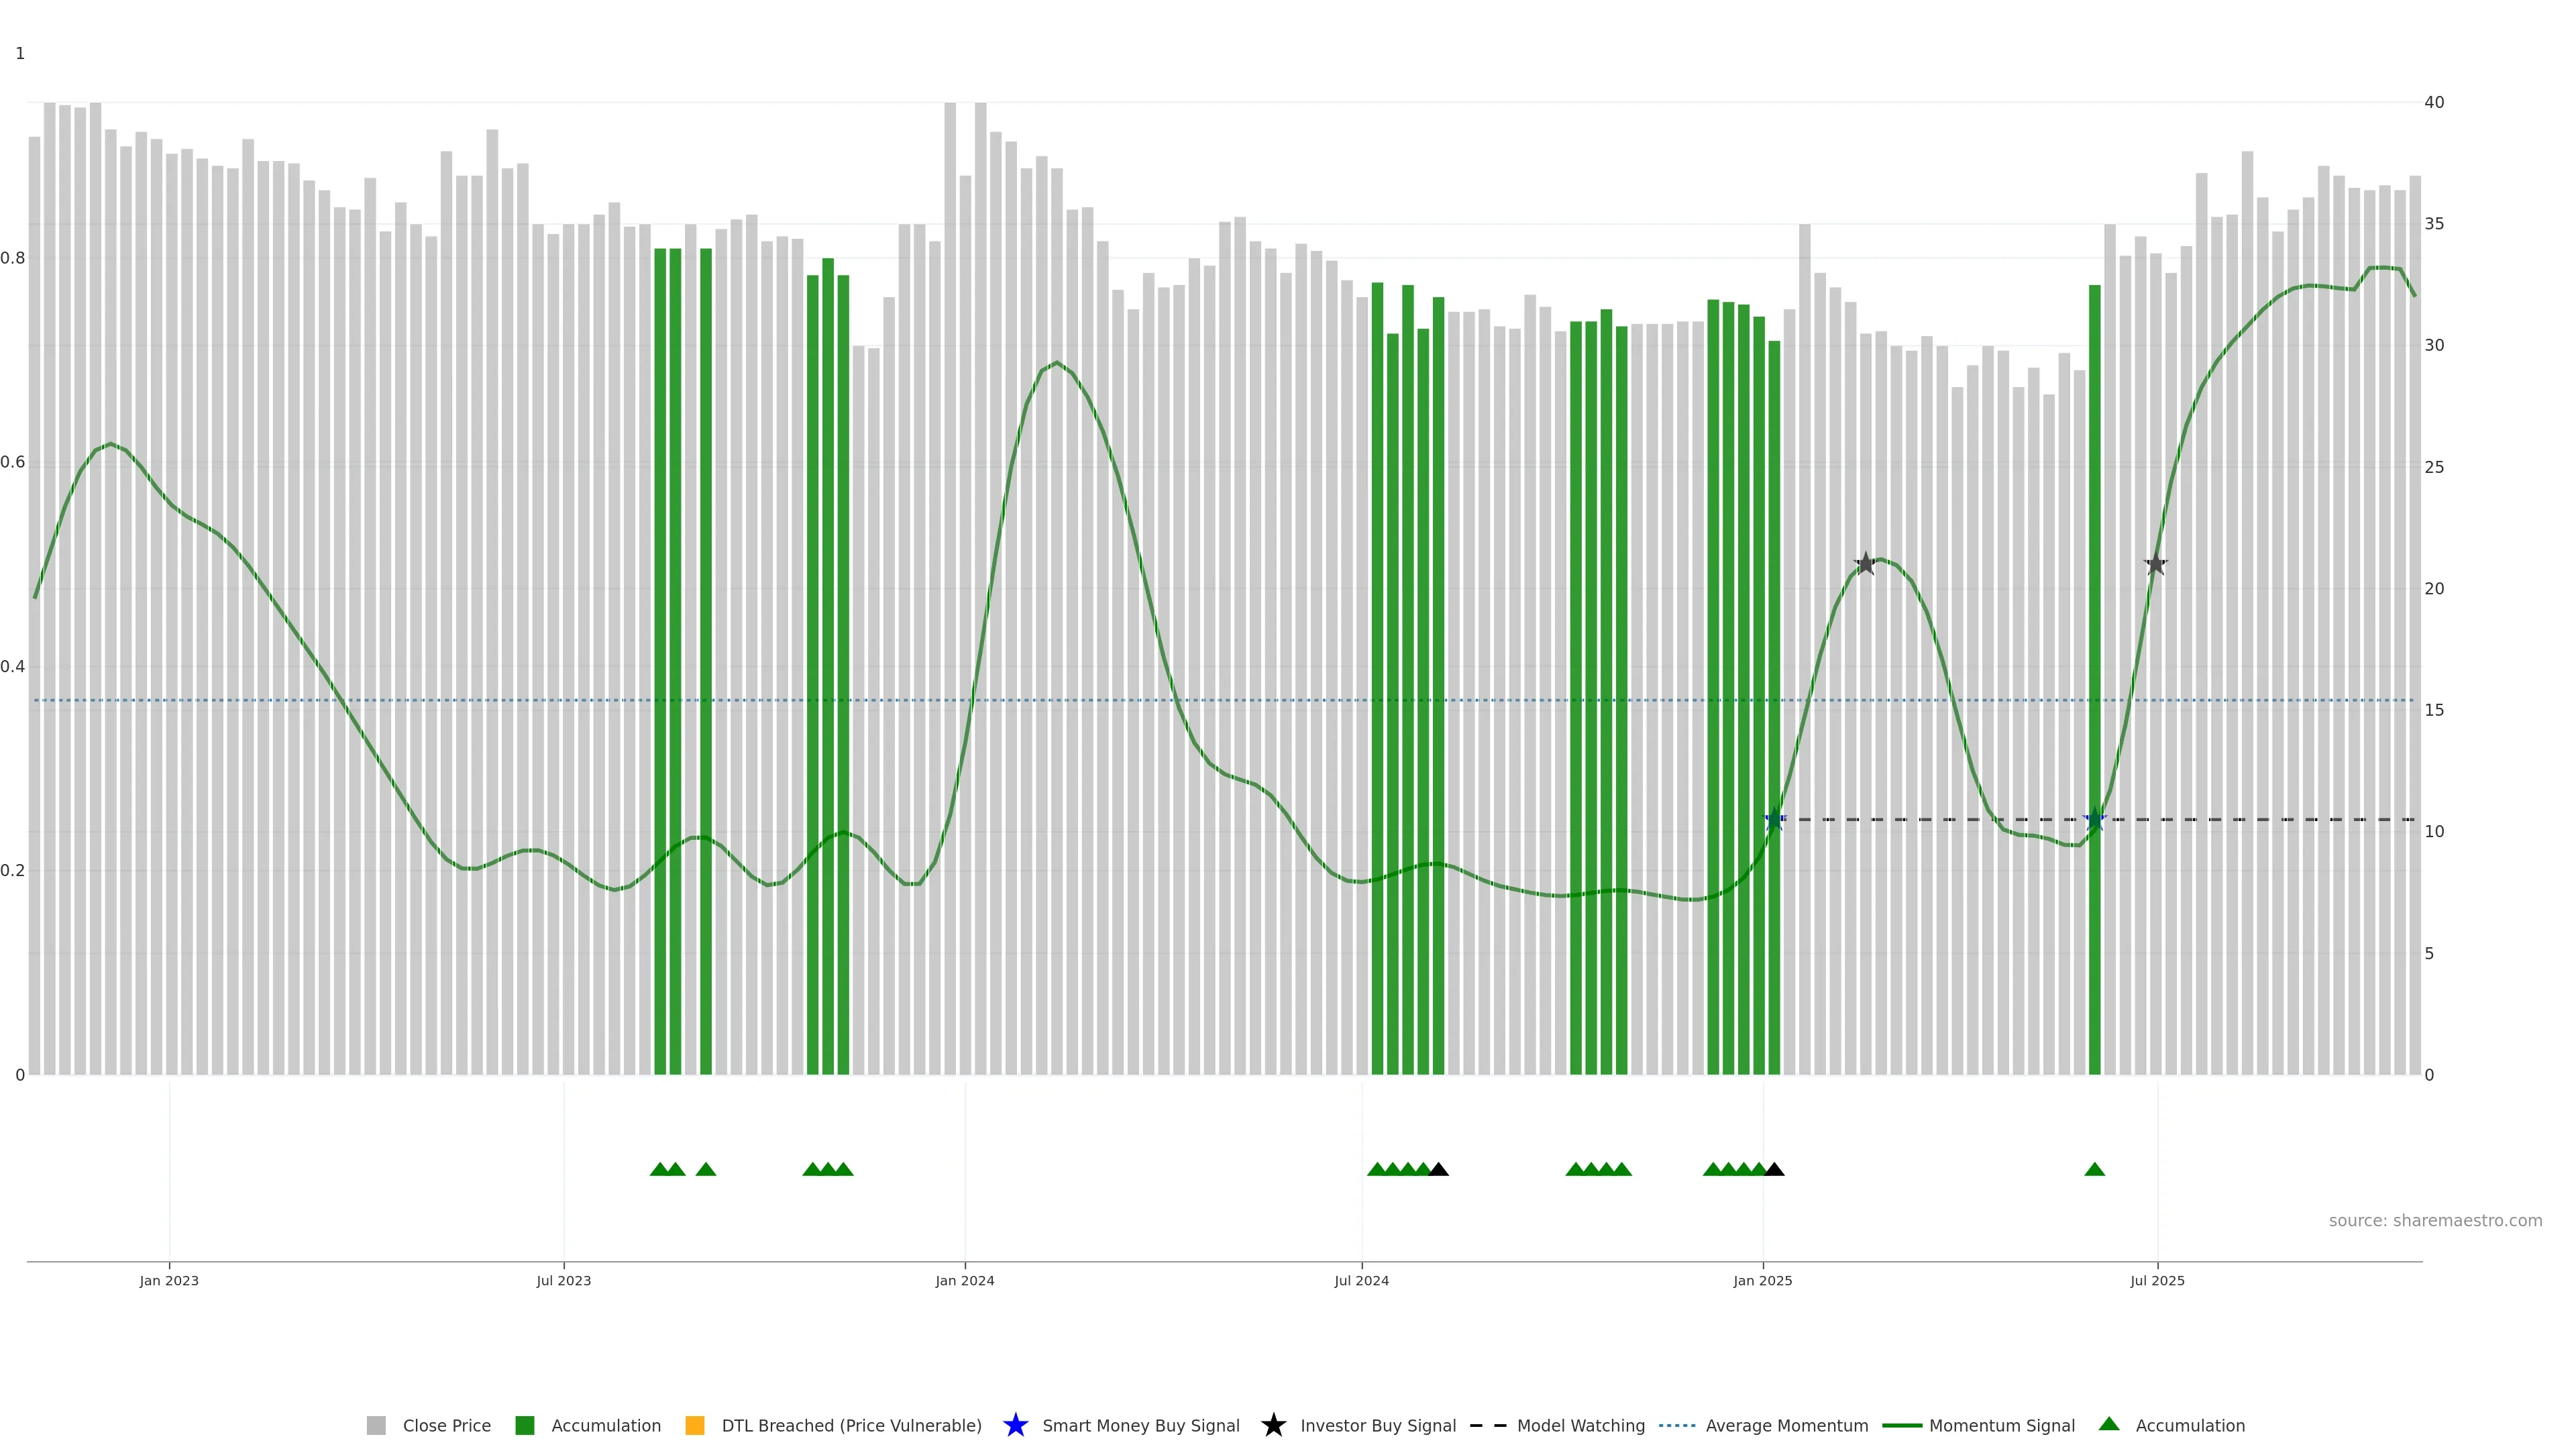Click the blue buy signal star before July 2025
This screenshot has height=1449, width=2576.
[2095, 819]
